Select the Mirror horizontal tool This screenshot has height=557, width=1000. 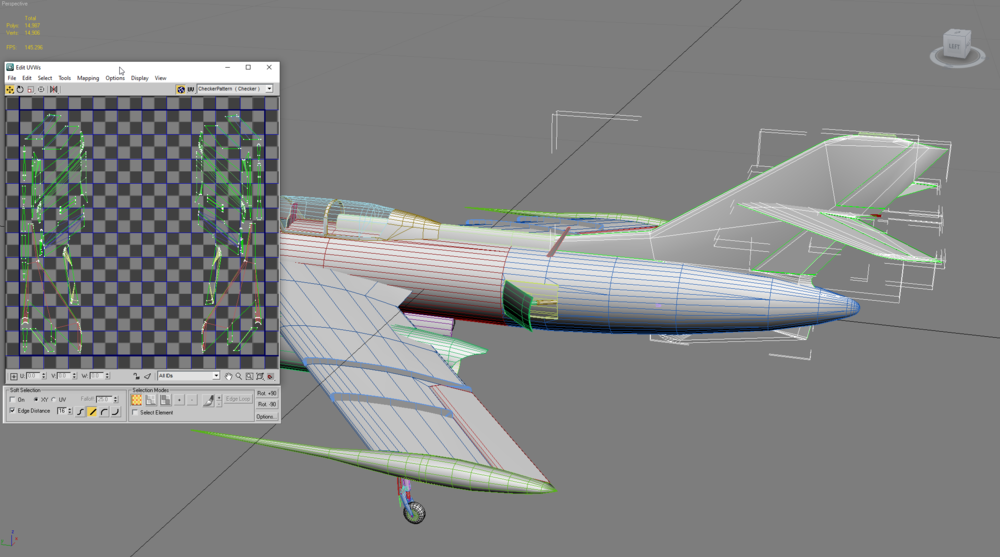[x=54, y=89]
